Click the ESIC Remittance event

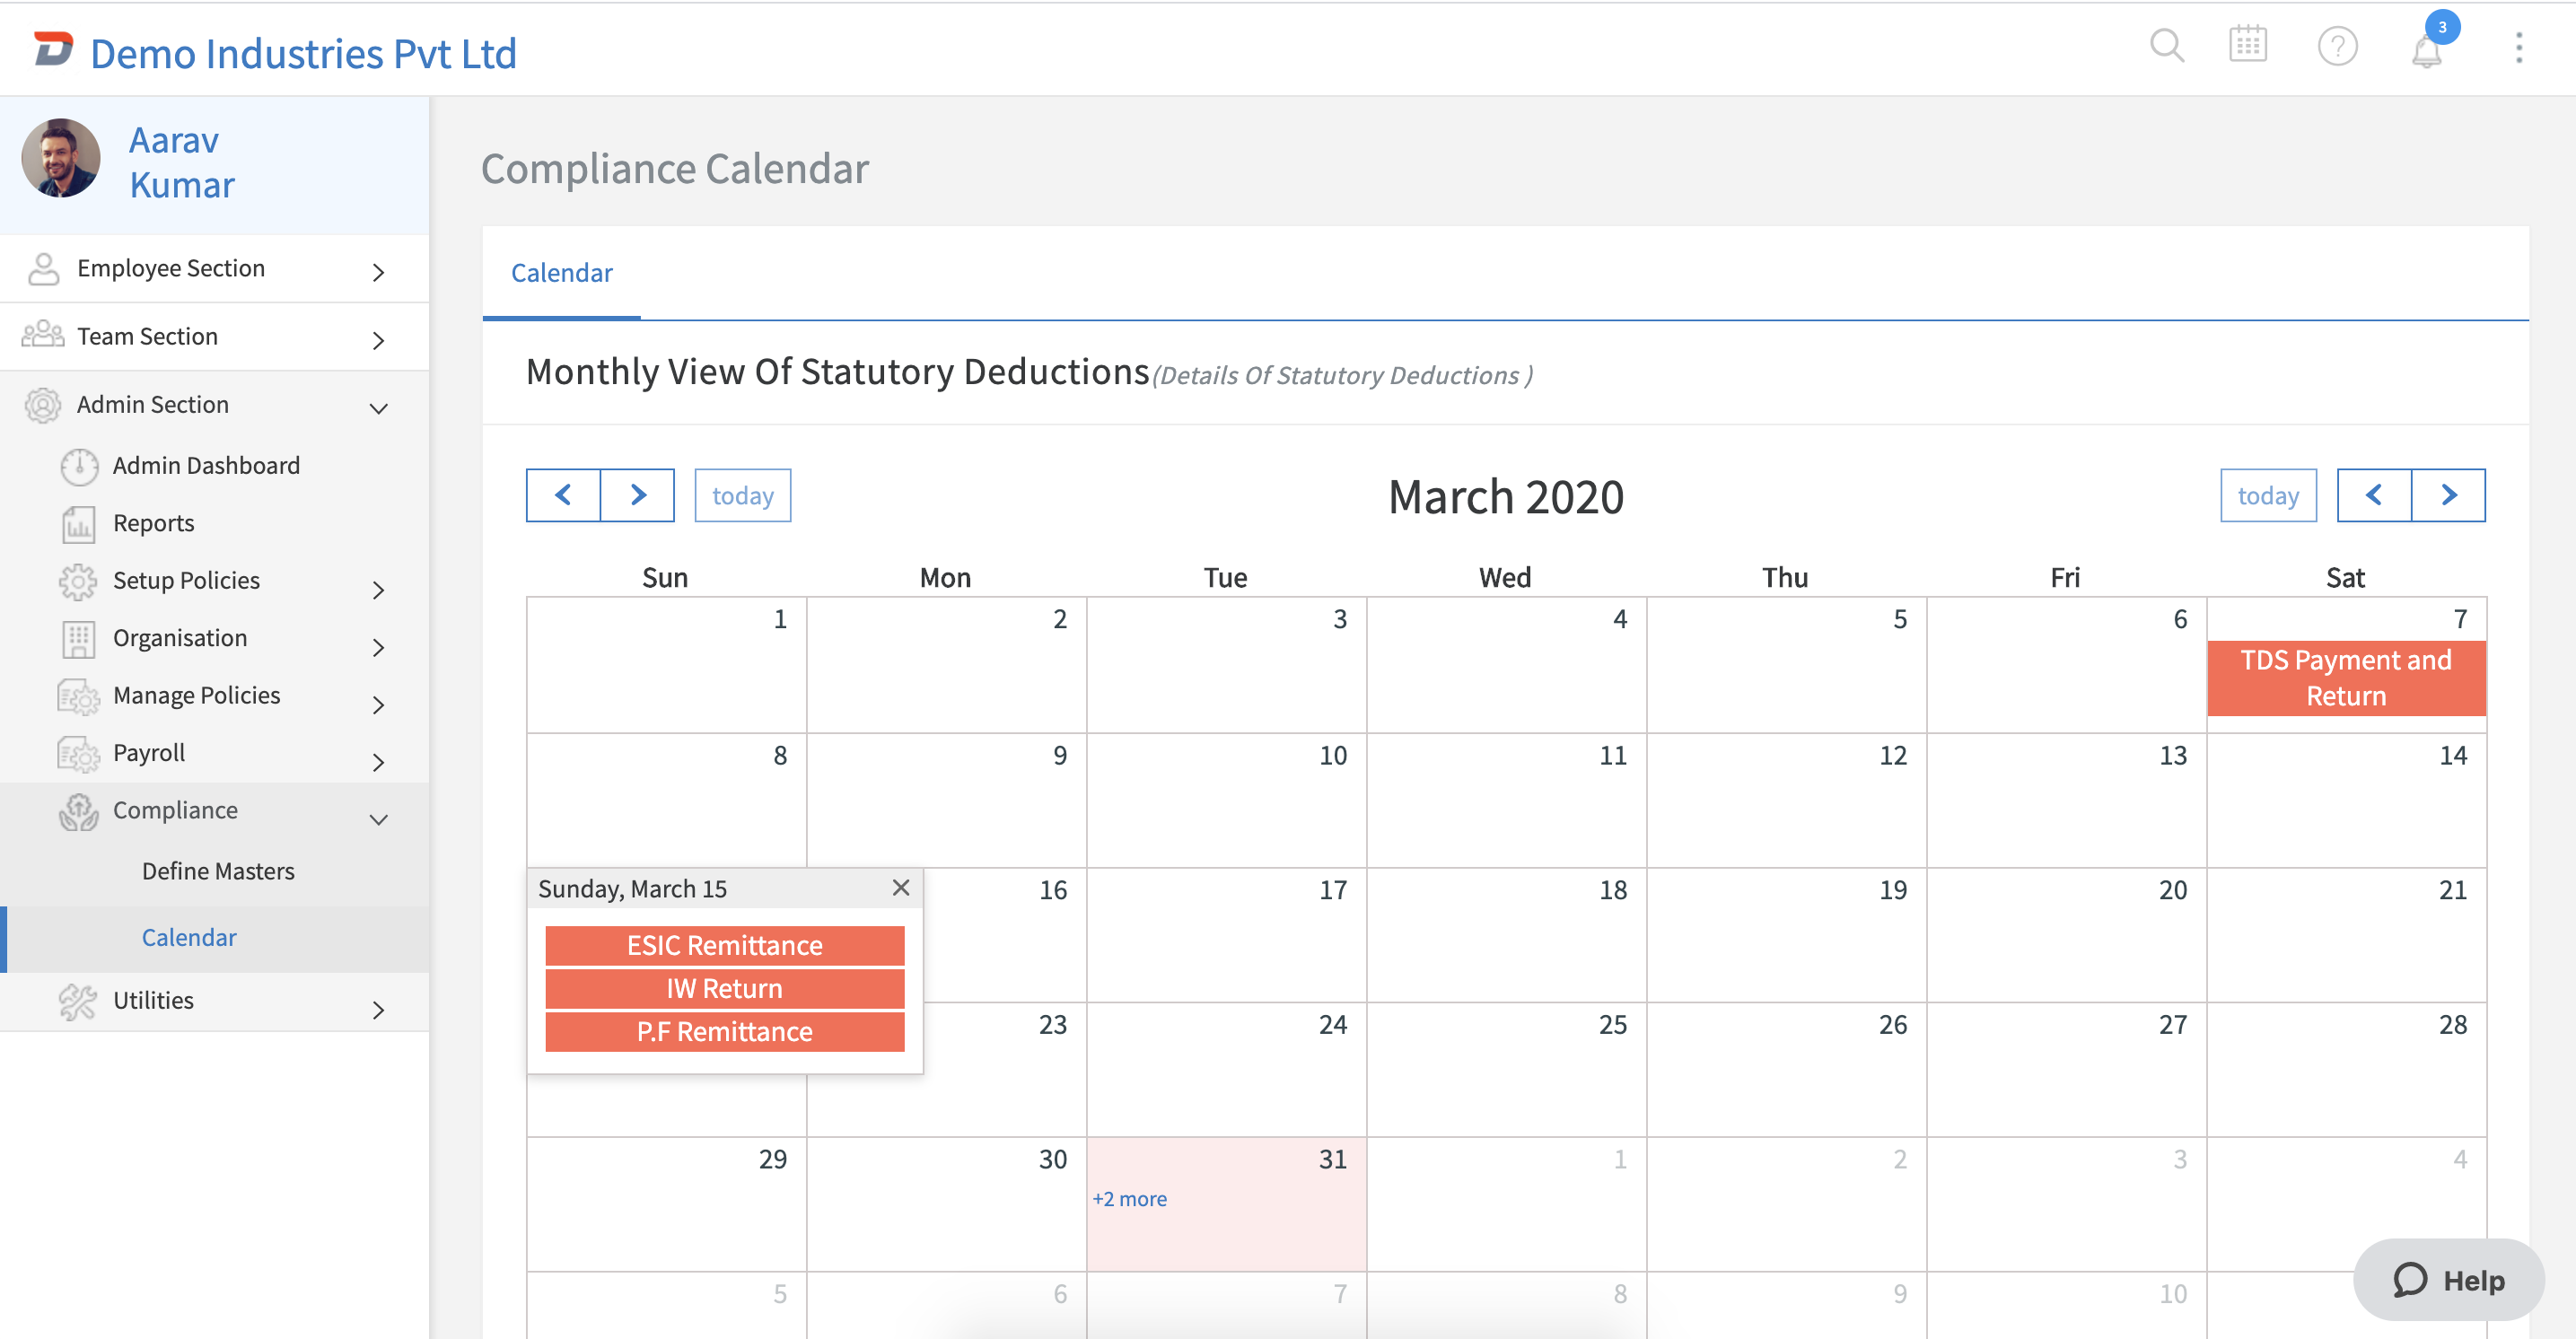724,945
